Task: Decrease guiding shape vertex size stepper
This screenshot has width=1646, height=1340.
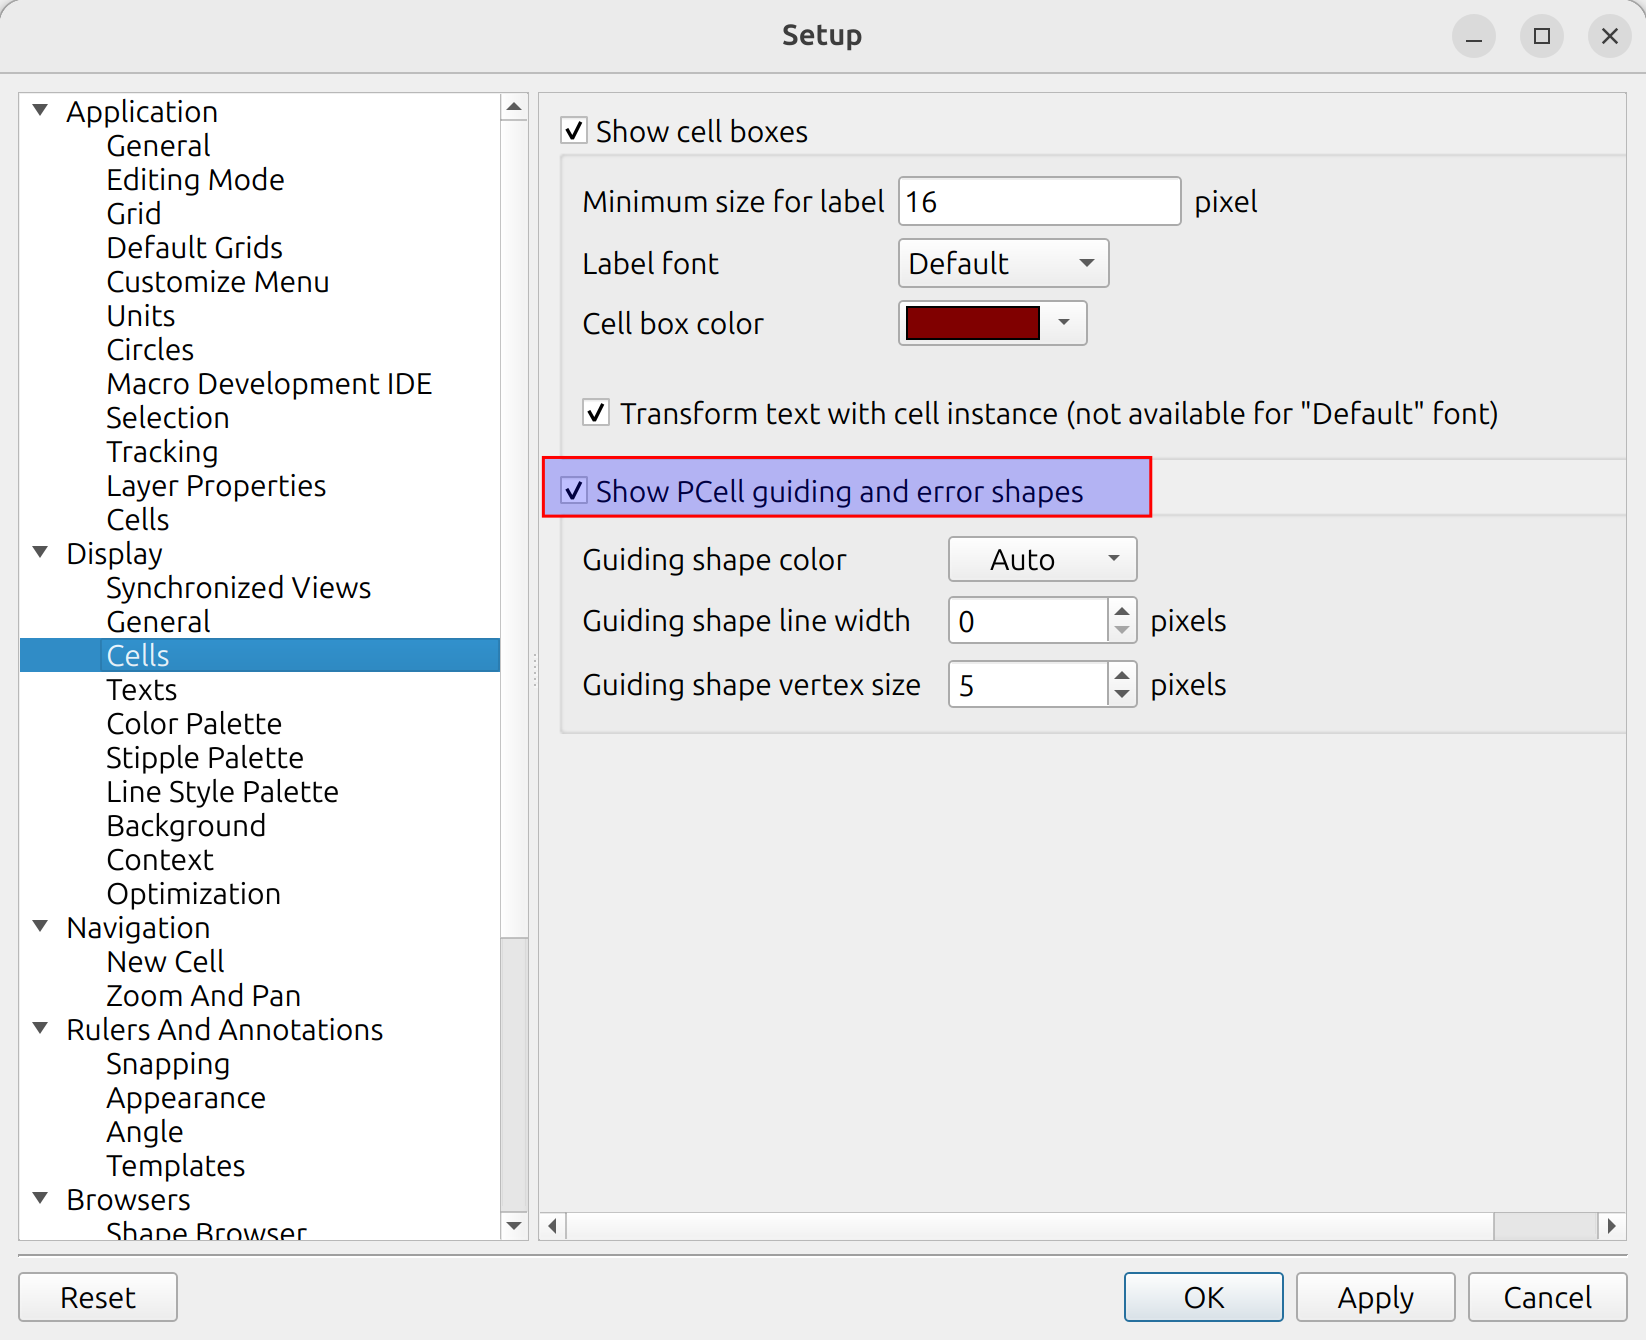Action: (x=1122, y=695)
